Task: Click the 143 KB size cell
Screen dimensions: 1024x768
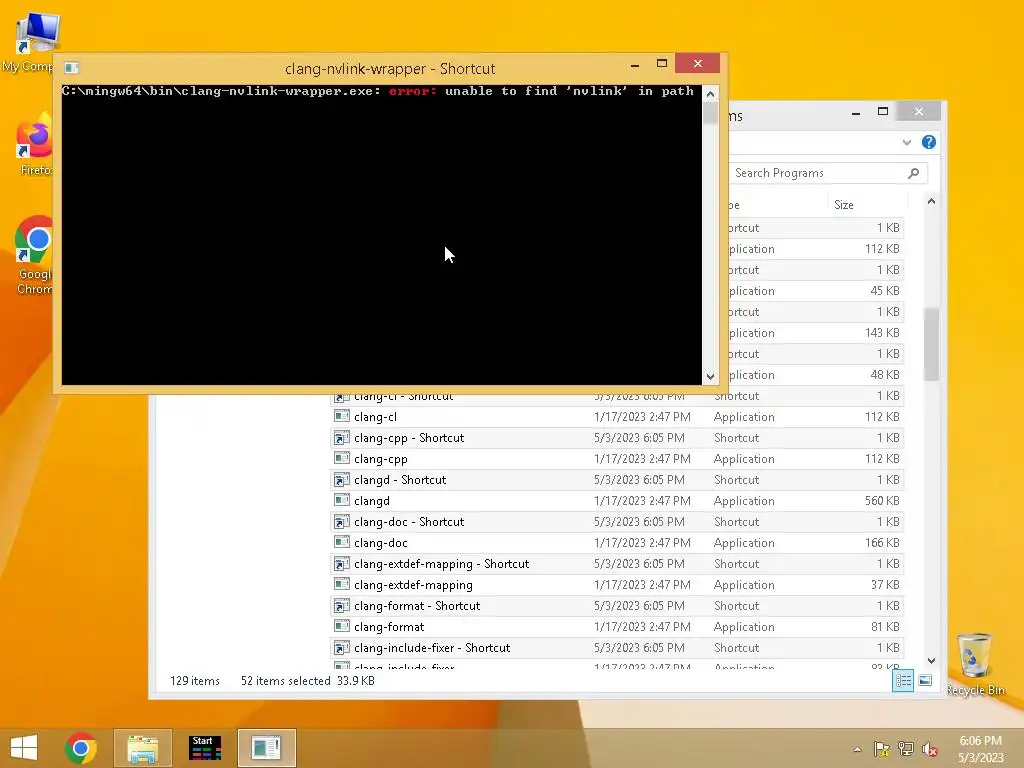Action: coord(882,333)
